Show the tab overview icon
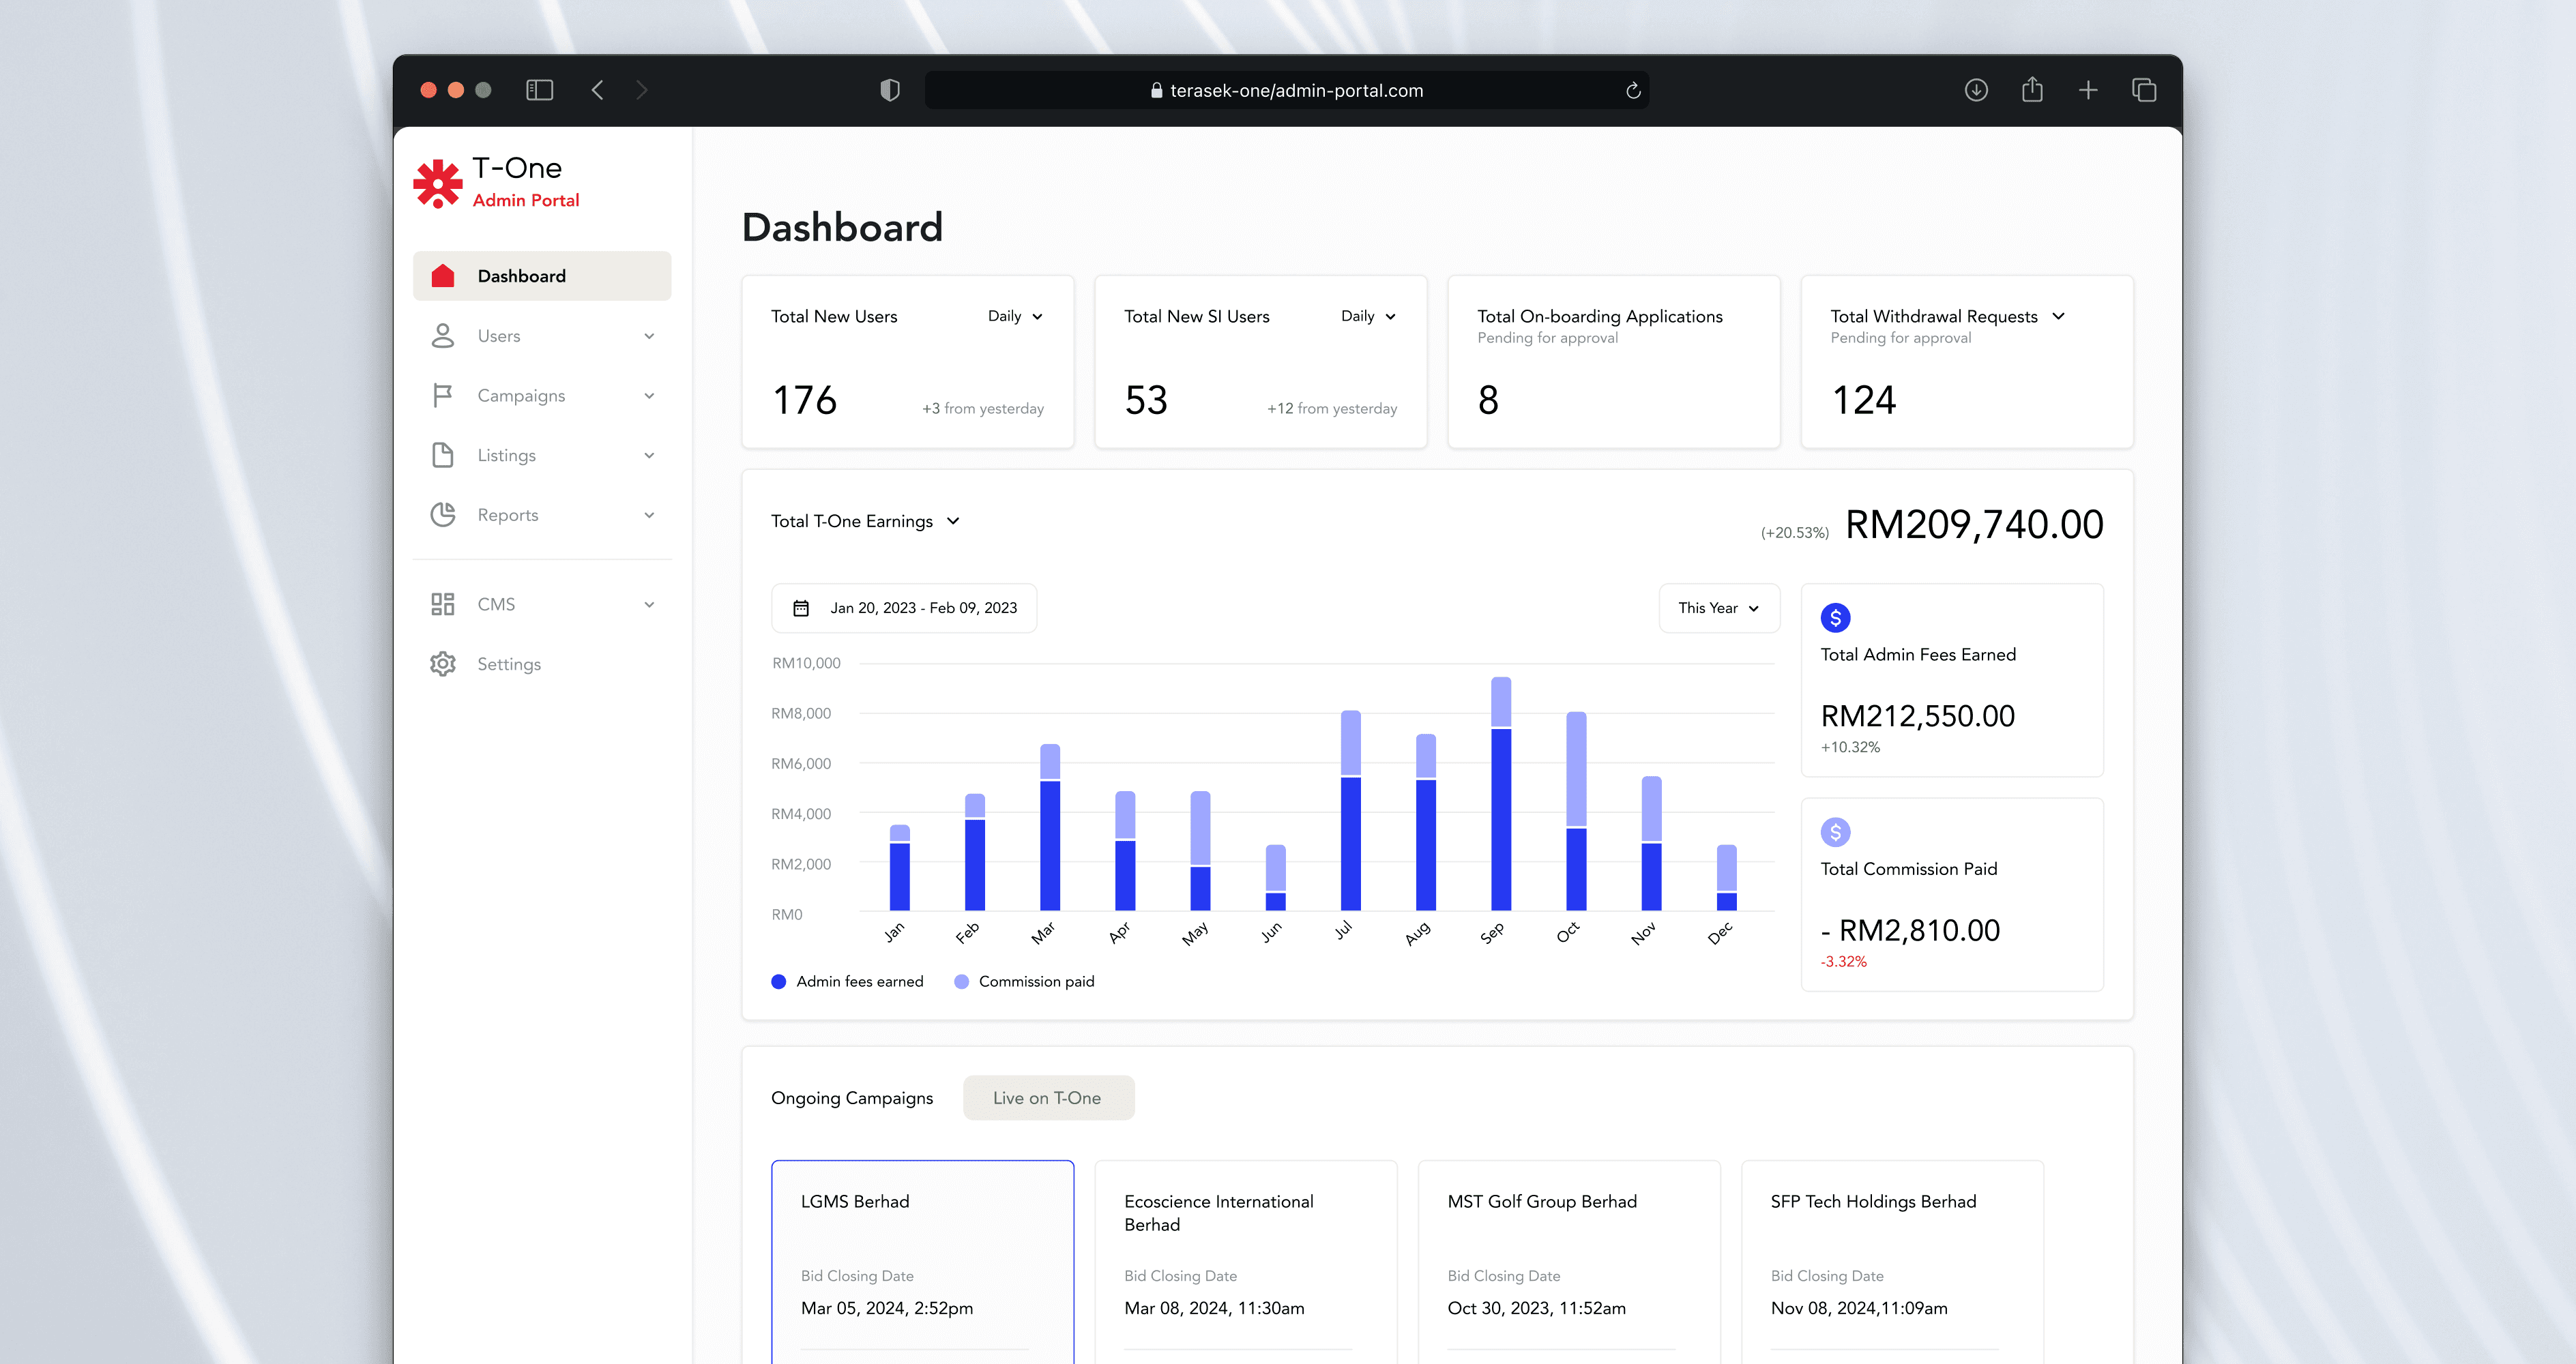Viewport: 2576px width, 1364px height. [2143, 90]
